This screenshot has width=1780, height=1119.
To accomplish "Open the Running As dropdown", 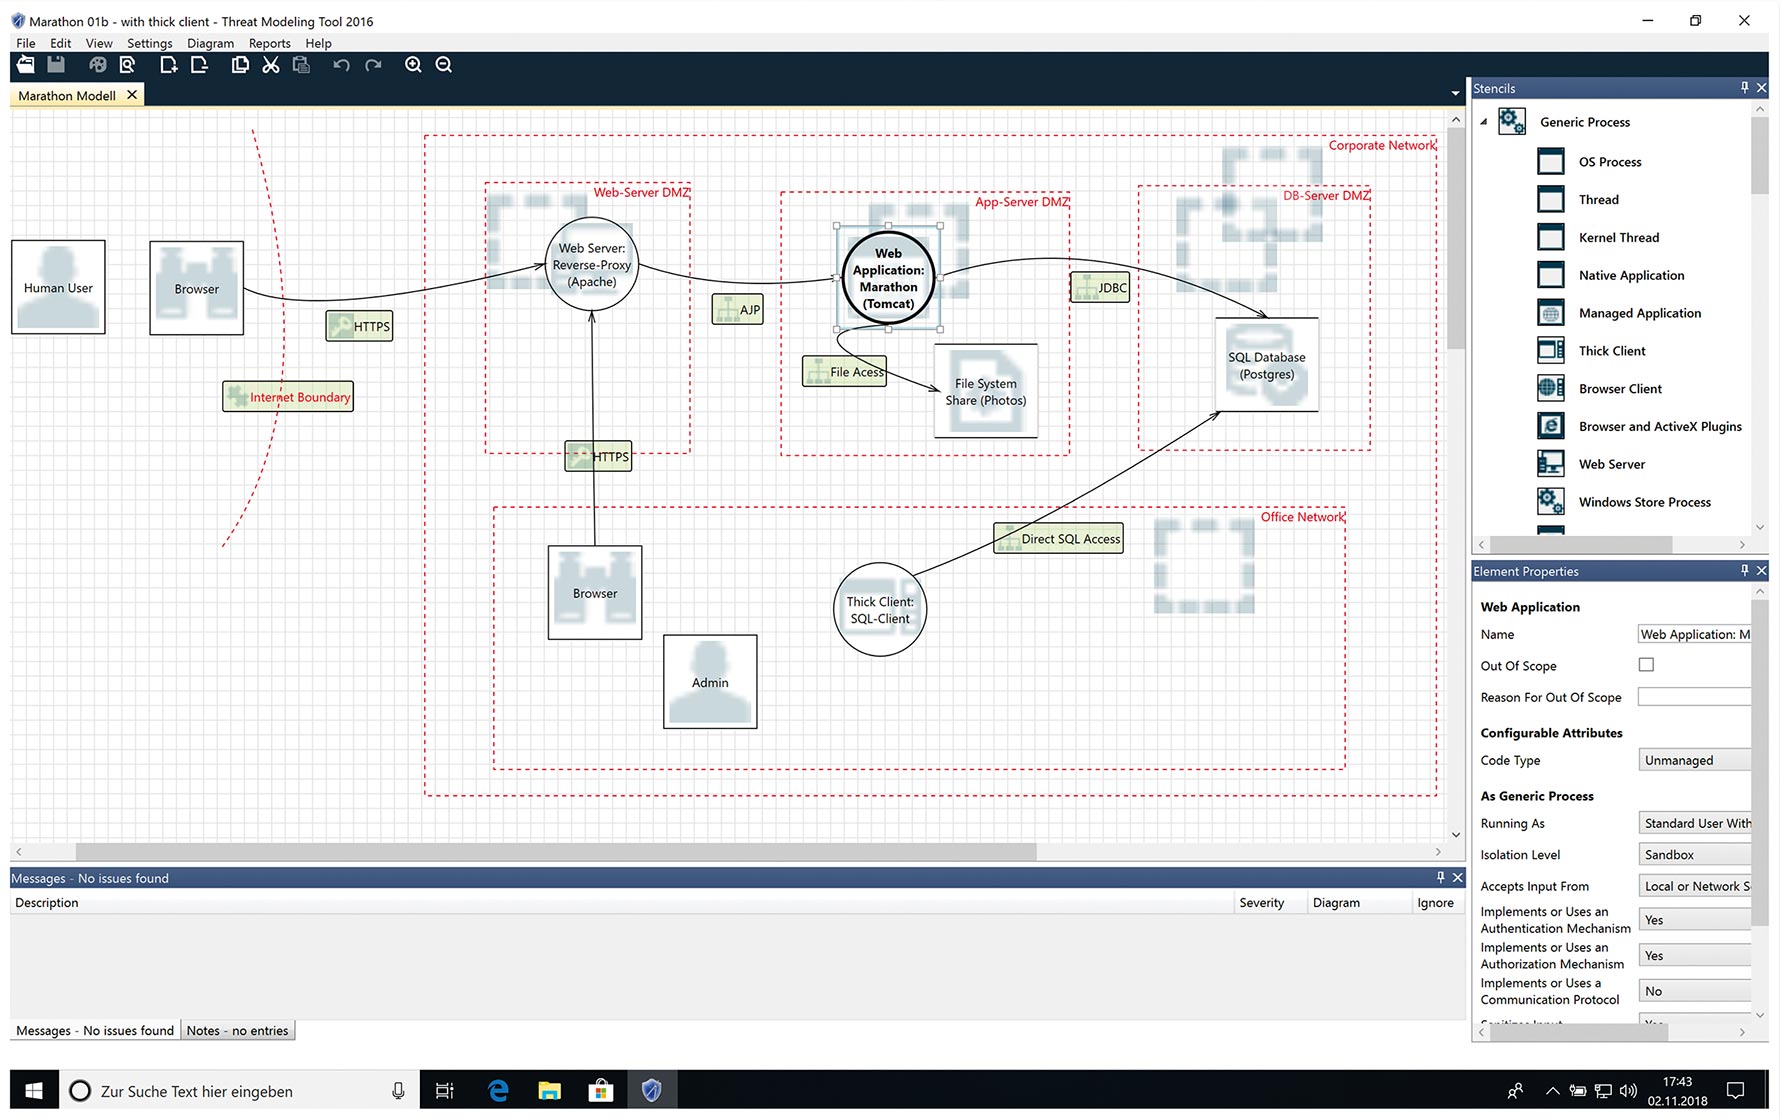I will point(1695,823).
